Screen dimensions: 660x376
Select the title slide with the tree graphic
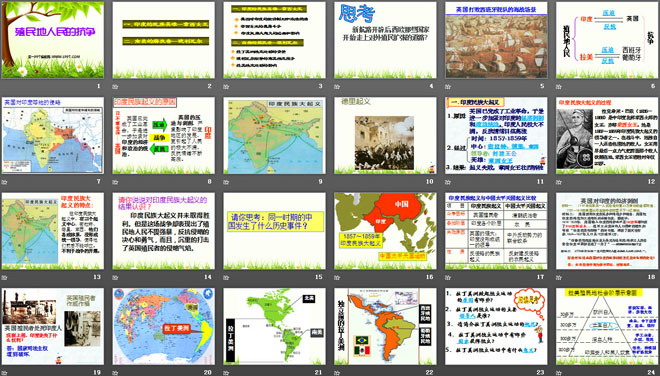53,40
